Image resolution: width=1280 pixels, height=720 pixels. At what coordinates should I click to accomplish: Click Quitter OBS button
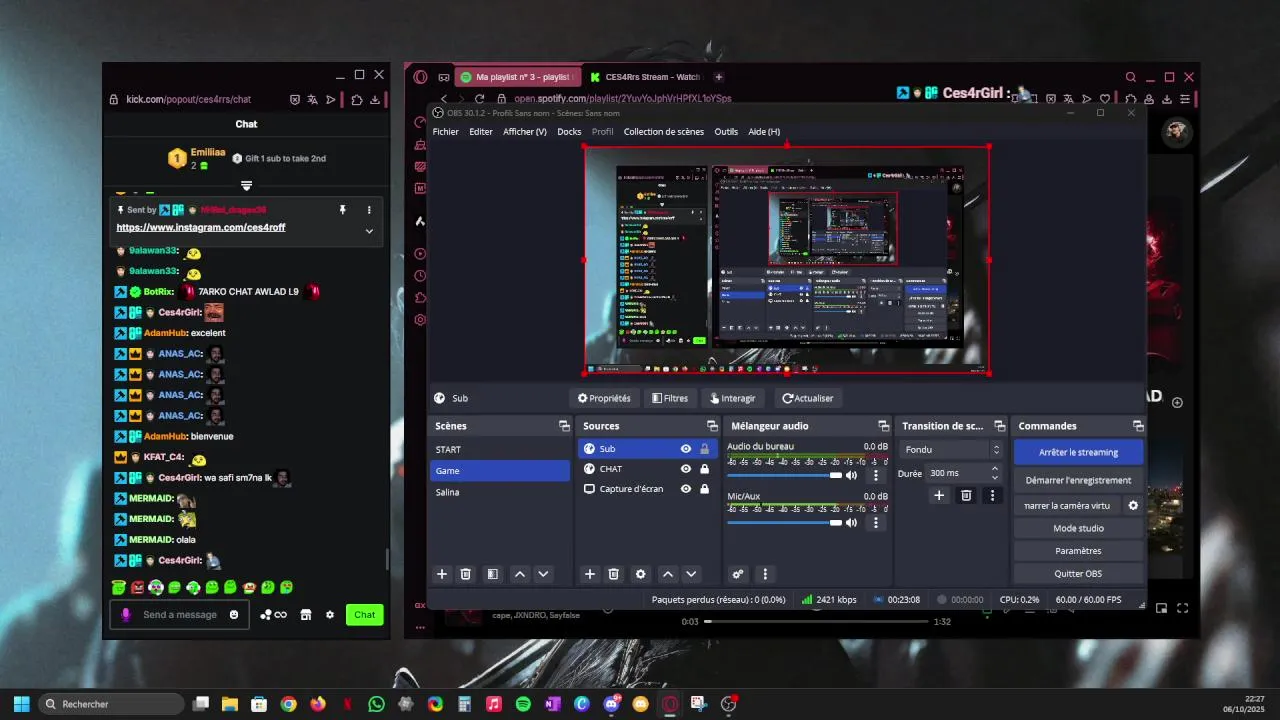1078,574
